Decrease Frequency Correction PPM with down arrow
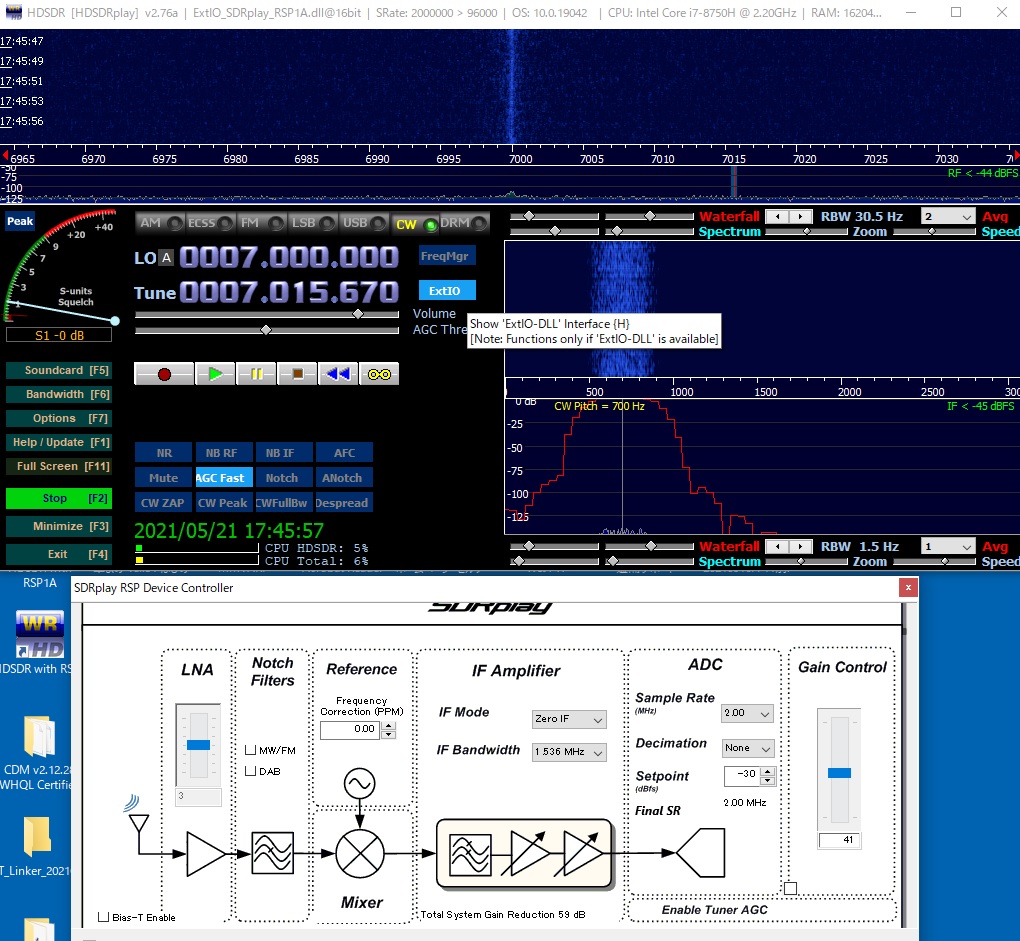Viewport: 1020px width, 941px height. 388,734
